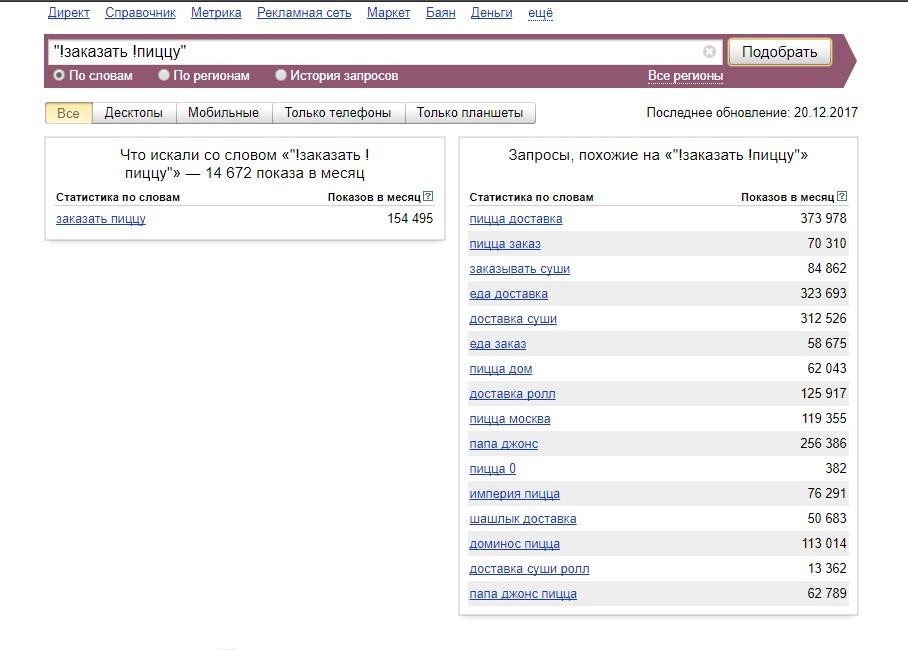Switch to the 'Десктопы' tab

(134, 113)
